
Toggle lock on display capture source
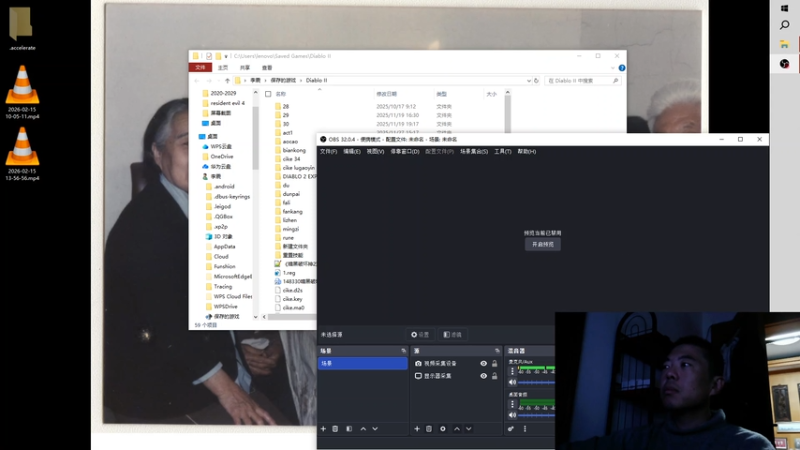click(x=494, y=376)
